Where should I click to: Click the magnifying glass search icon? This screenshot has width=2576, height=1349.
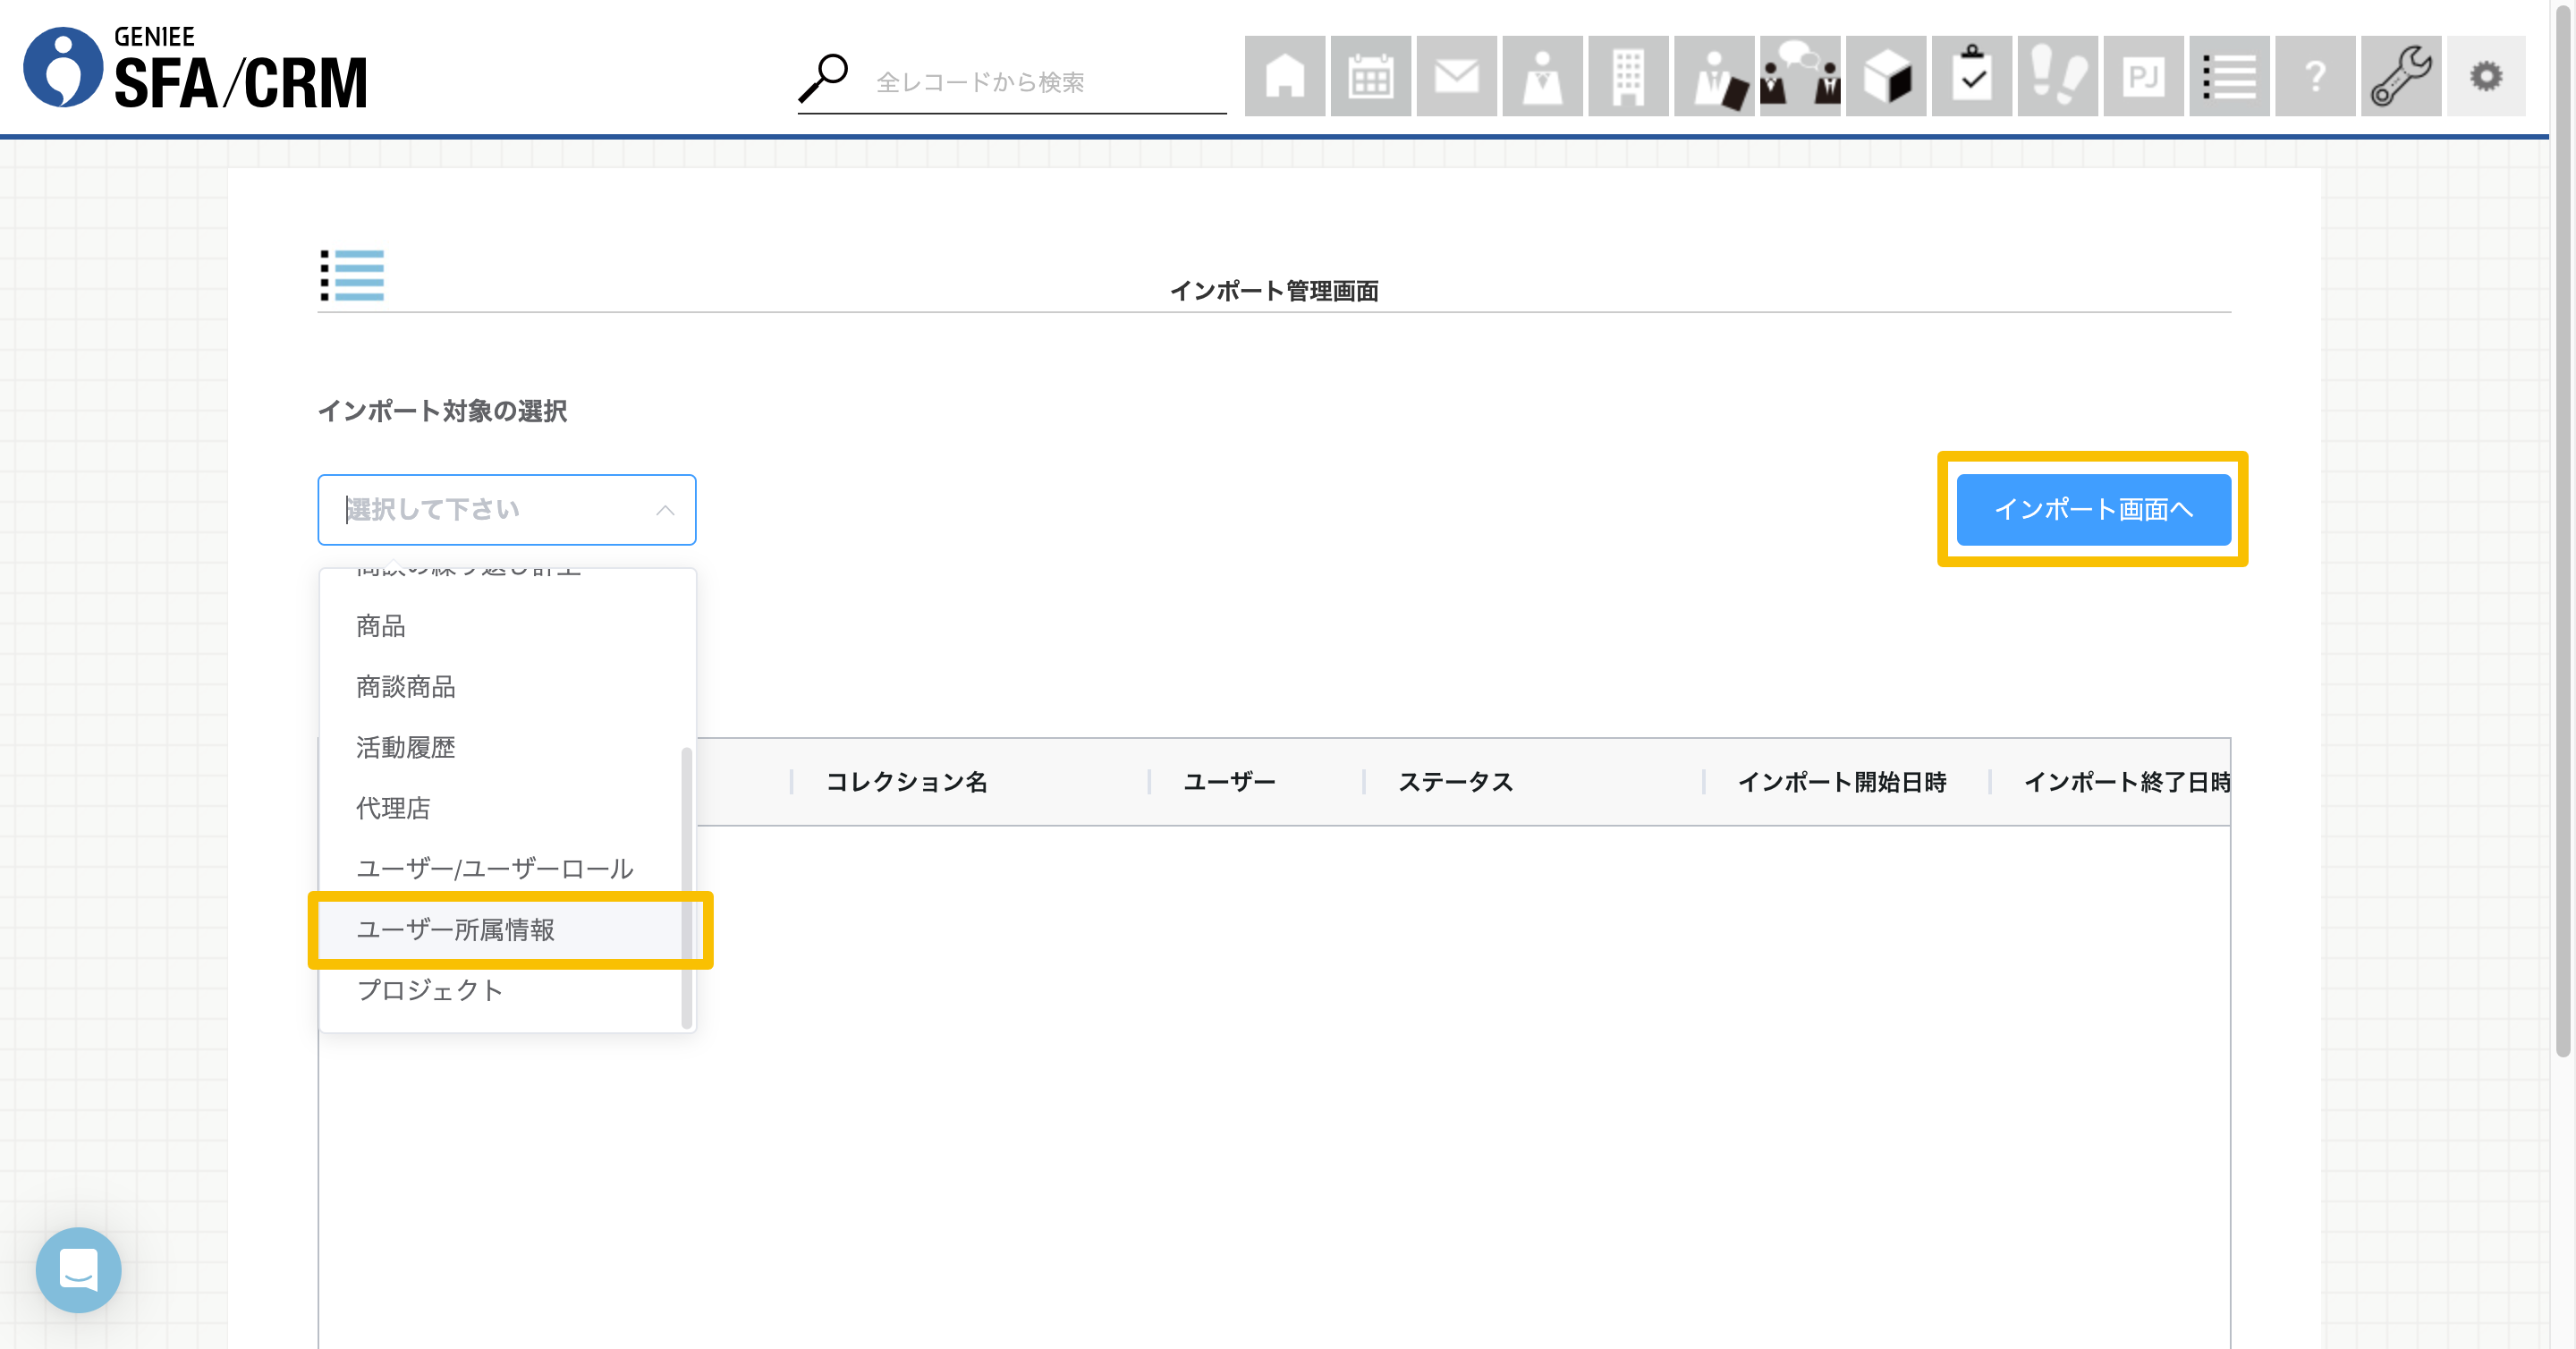824,78
